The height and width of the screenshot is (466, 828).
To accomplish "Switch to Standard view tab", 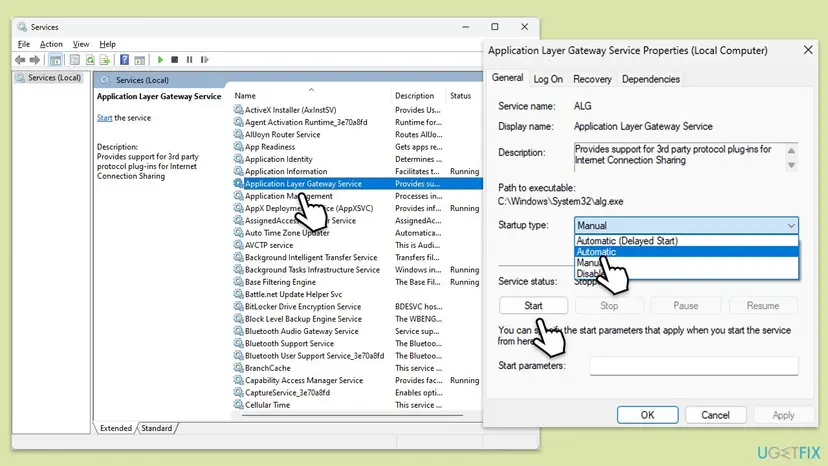I will 157,428.
